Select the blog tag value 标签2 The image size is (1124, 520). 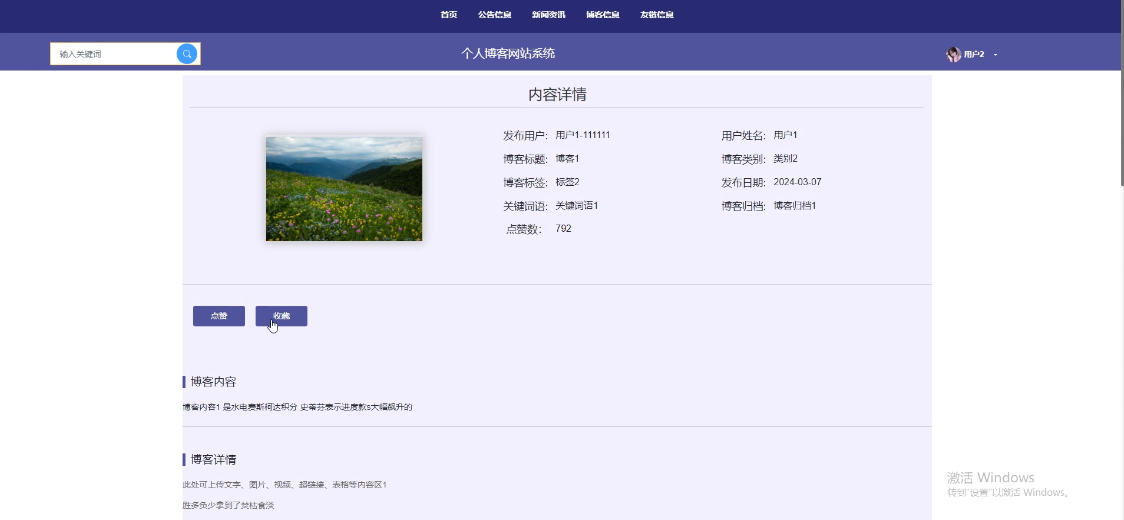[x=567, y=182]
